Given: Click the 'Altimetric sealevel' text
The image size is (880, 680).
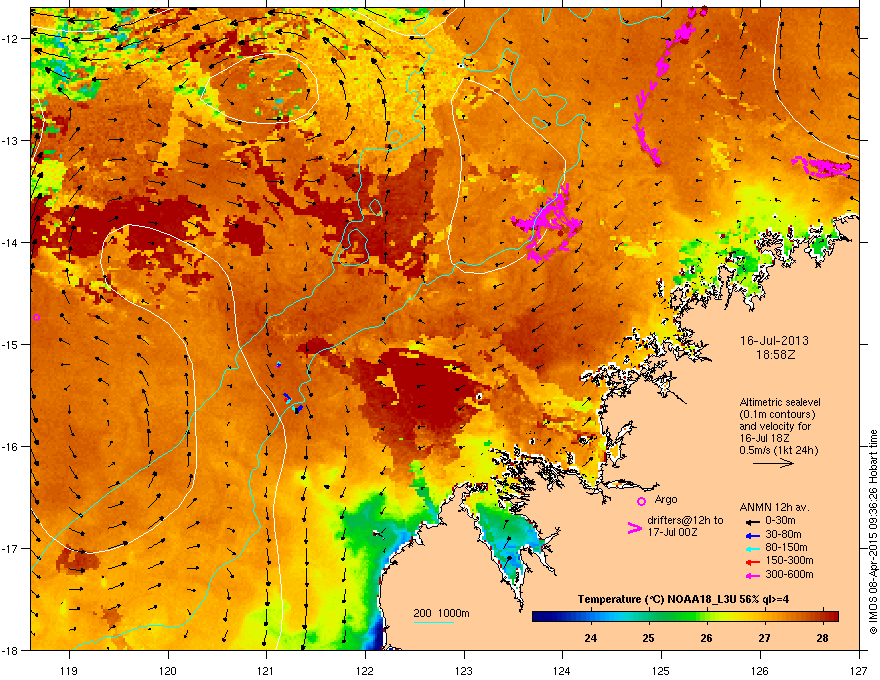Looking at the screenshot, I should tap(780, 402).
